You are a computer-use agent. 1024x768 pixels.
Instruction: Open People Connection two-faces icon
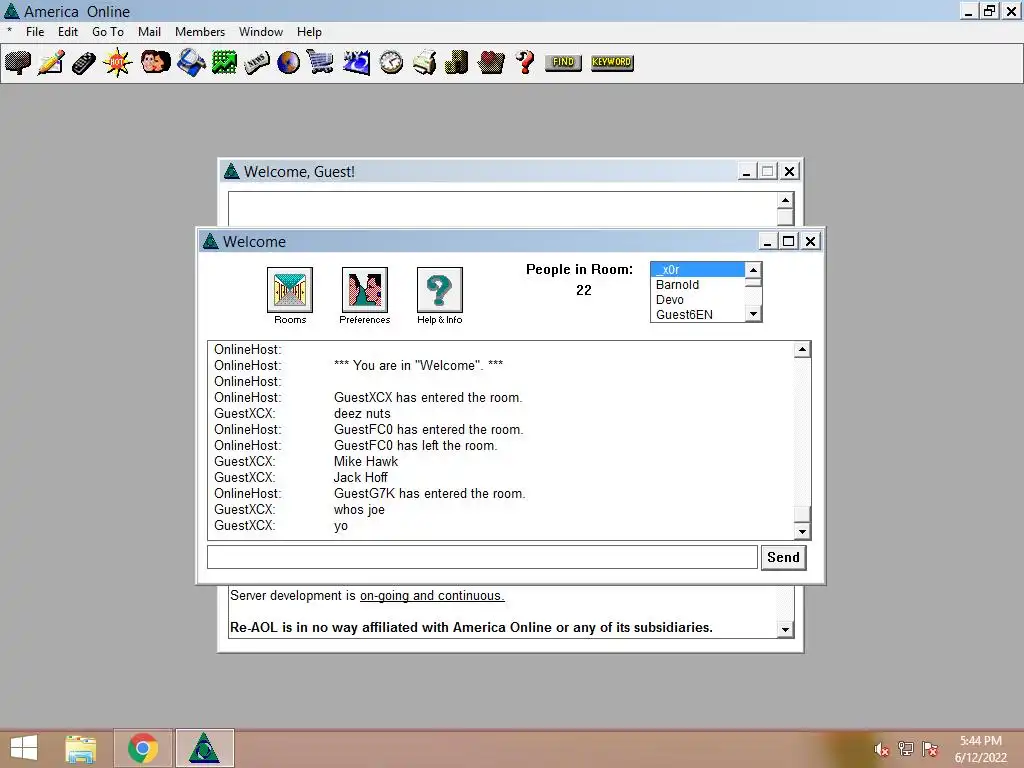(x=155, y=63)
